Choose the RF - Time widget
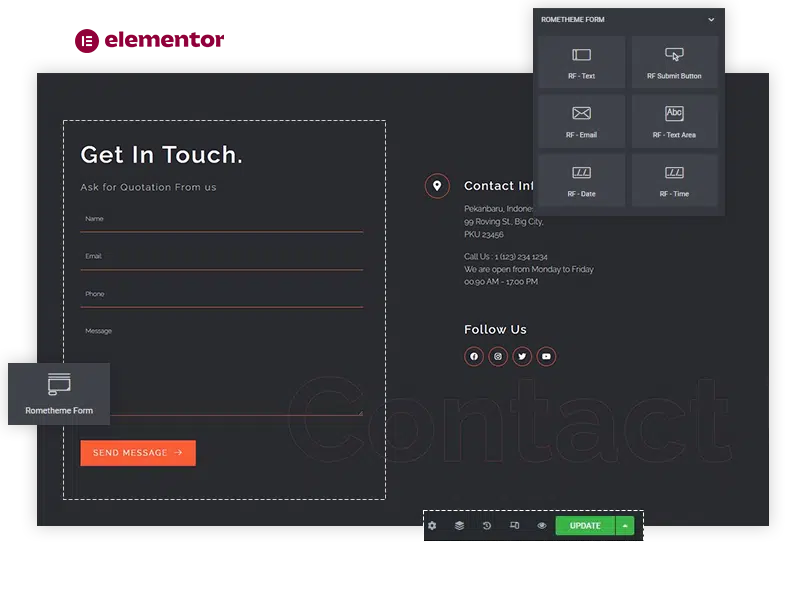 [x=674, y=180]
